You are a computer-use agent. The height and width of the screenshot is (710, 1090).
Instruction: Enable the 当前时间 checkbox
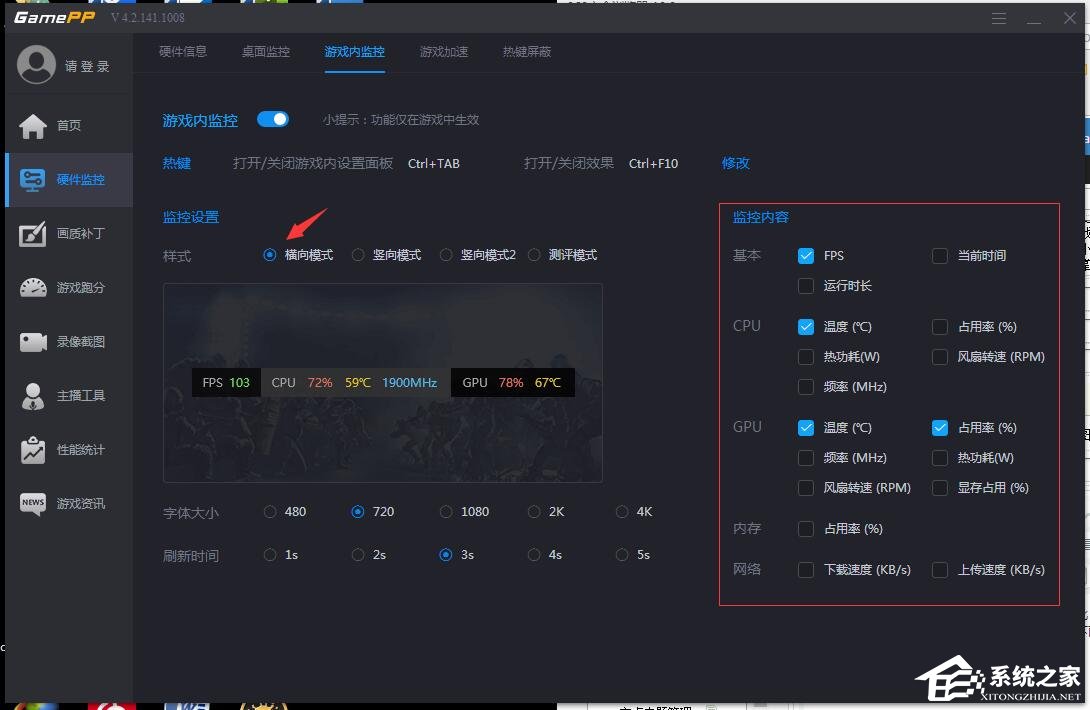point(940,255)
